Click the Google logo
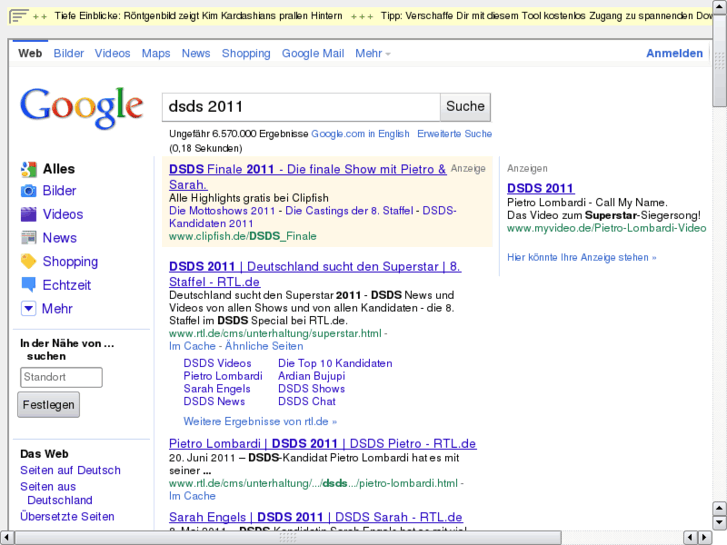Screen dimensions: 727x545 [x=82, y=108]
